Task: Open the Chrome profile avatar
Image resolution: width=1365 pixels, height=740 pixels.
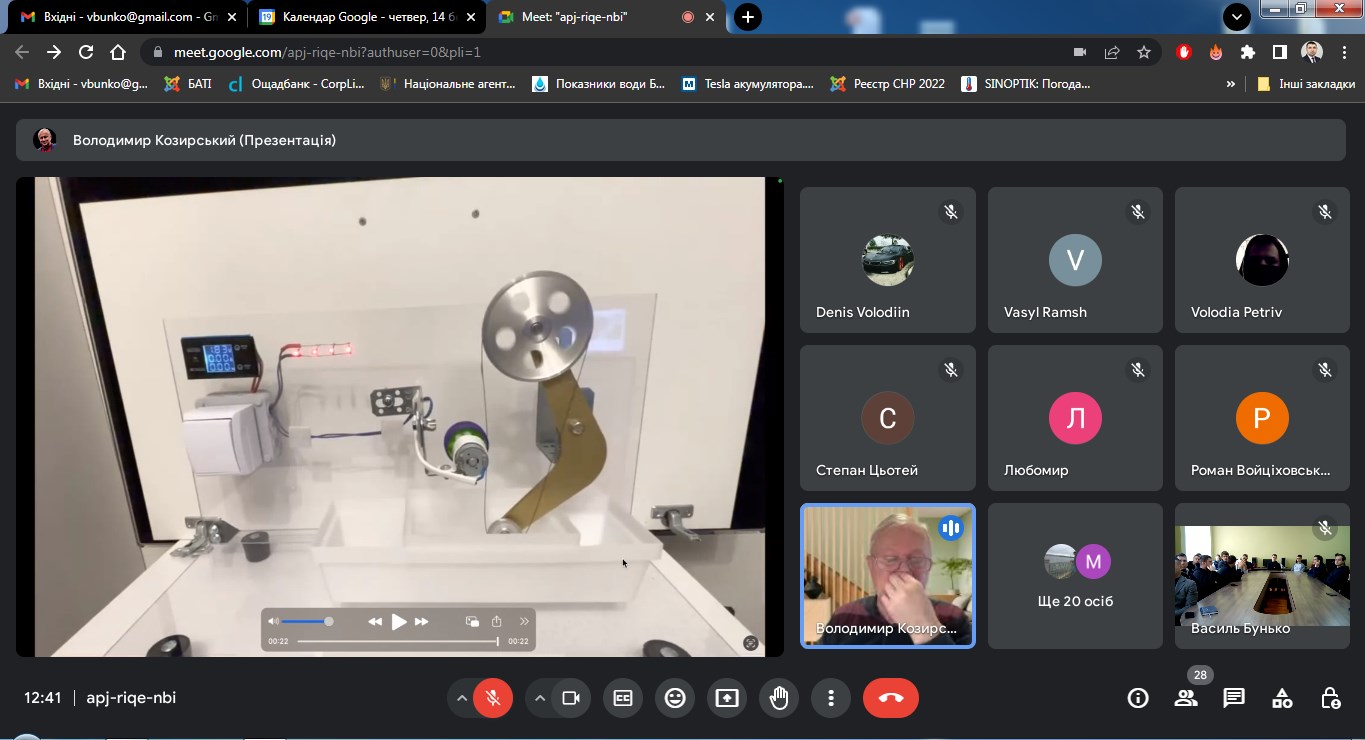Action: coord(1312,52)
